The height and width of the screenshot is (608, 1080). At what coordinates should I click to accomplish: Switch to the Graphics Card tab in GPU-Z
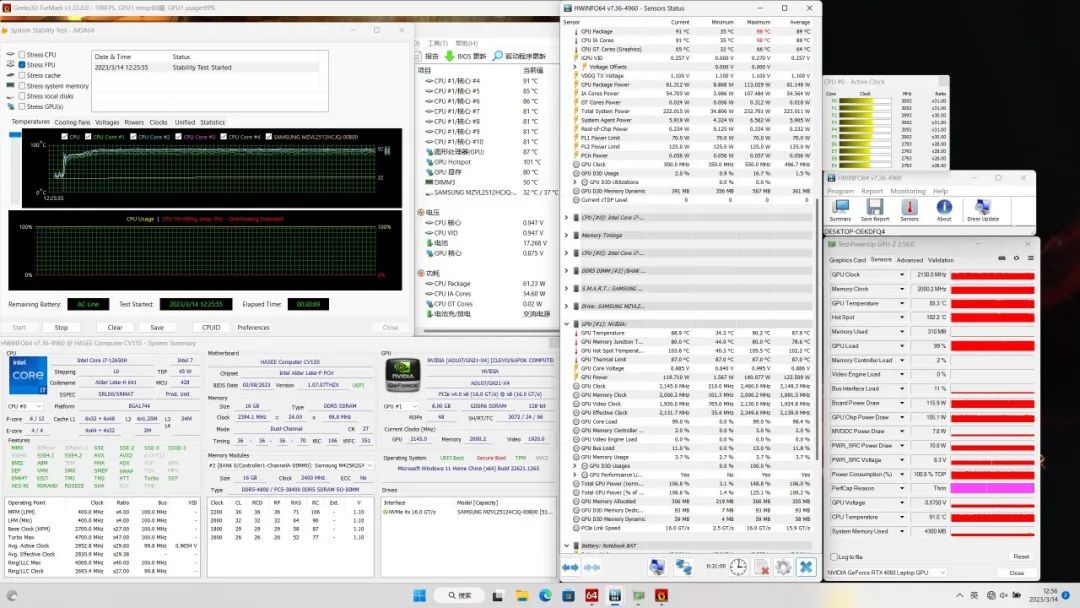point(847,260)
